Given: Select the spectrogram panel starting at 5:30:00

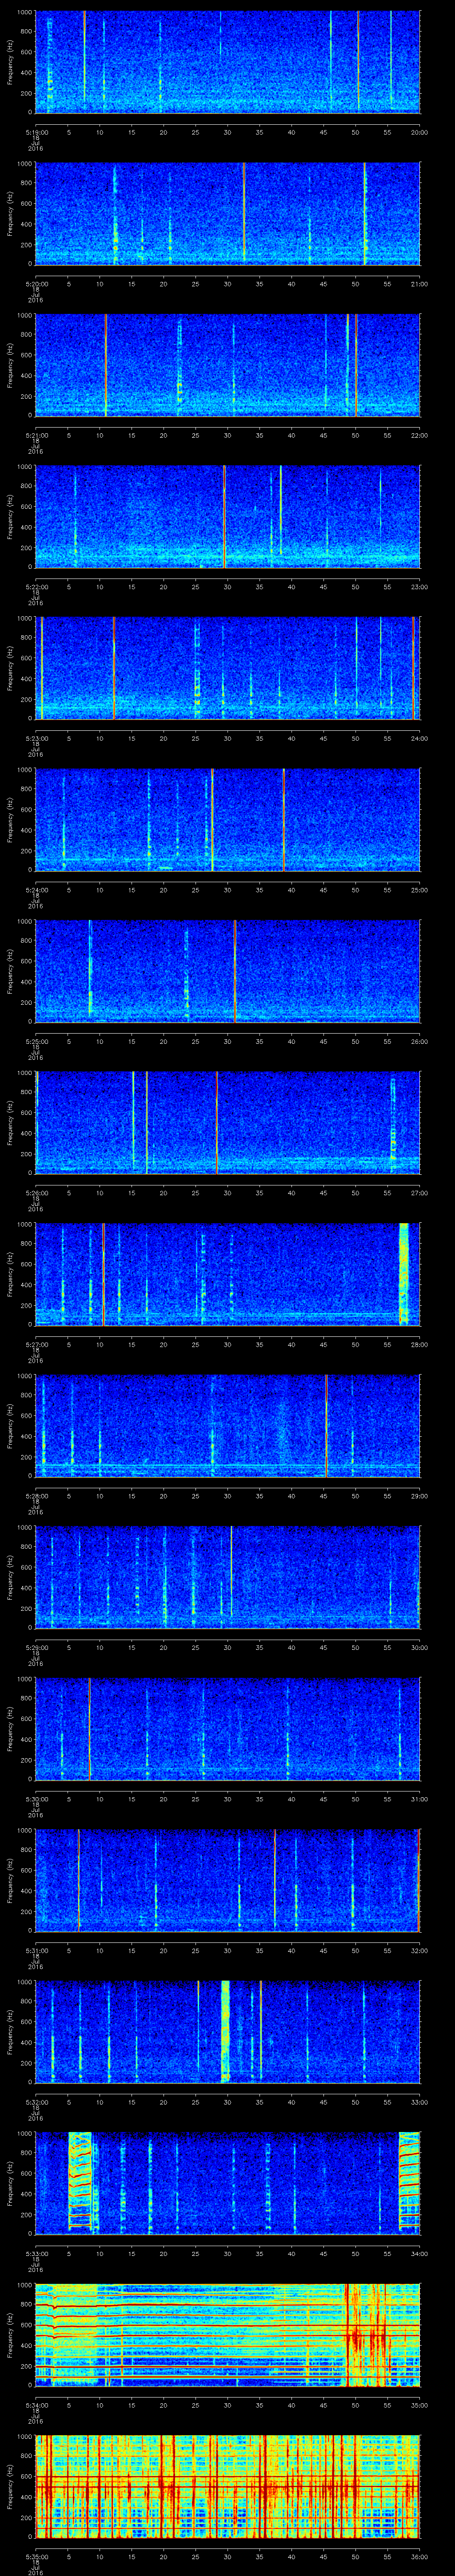Looking at the screenshot, I should pos(228,1729).
